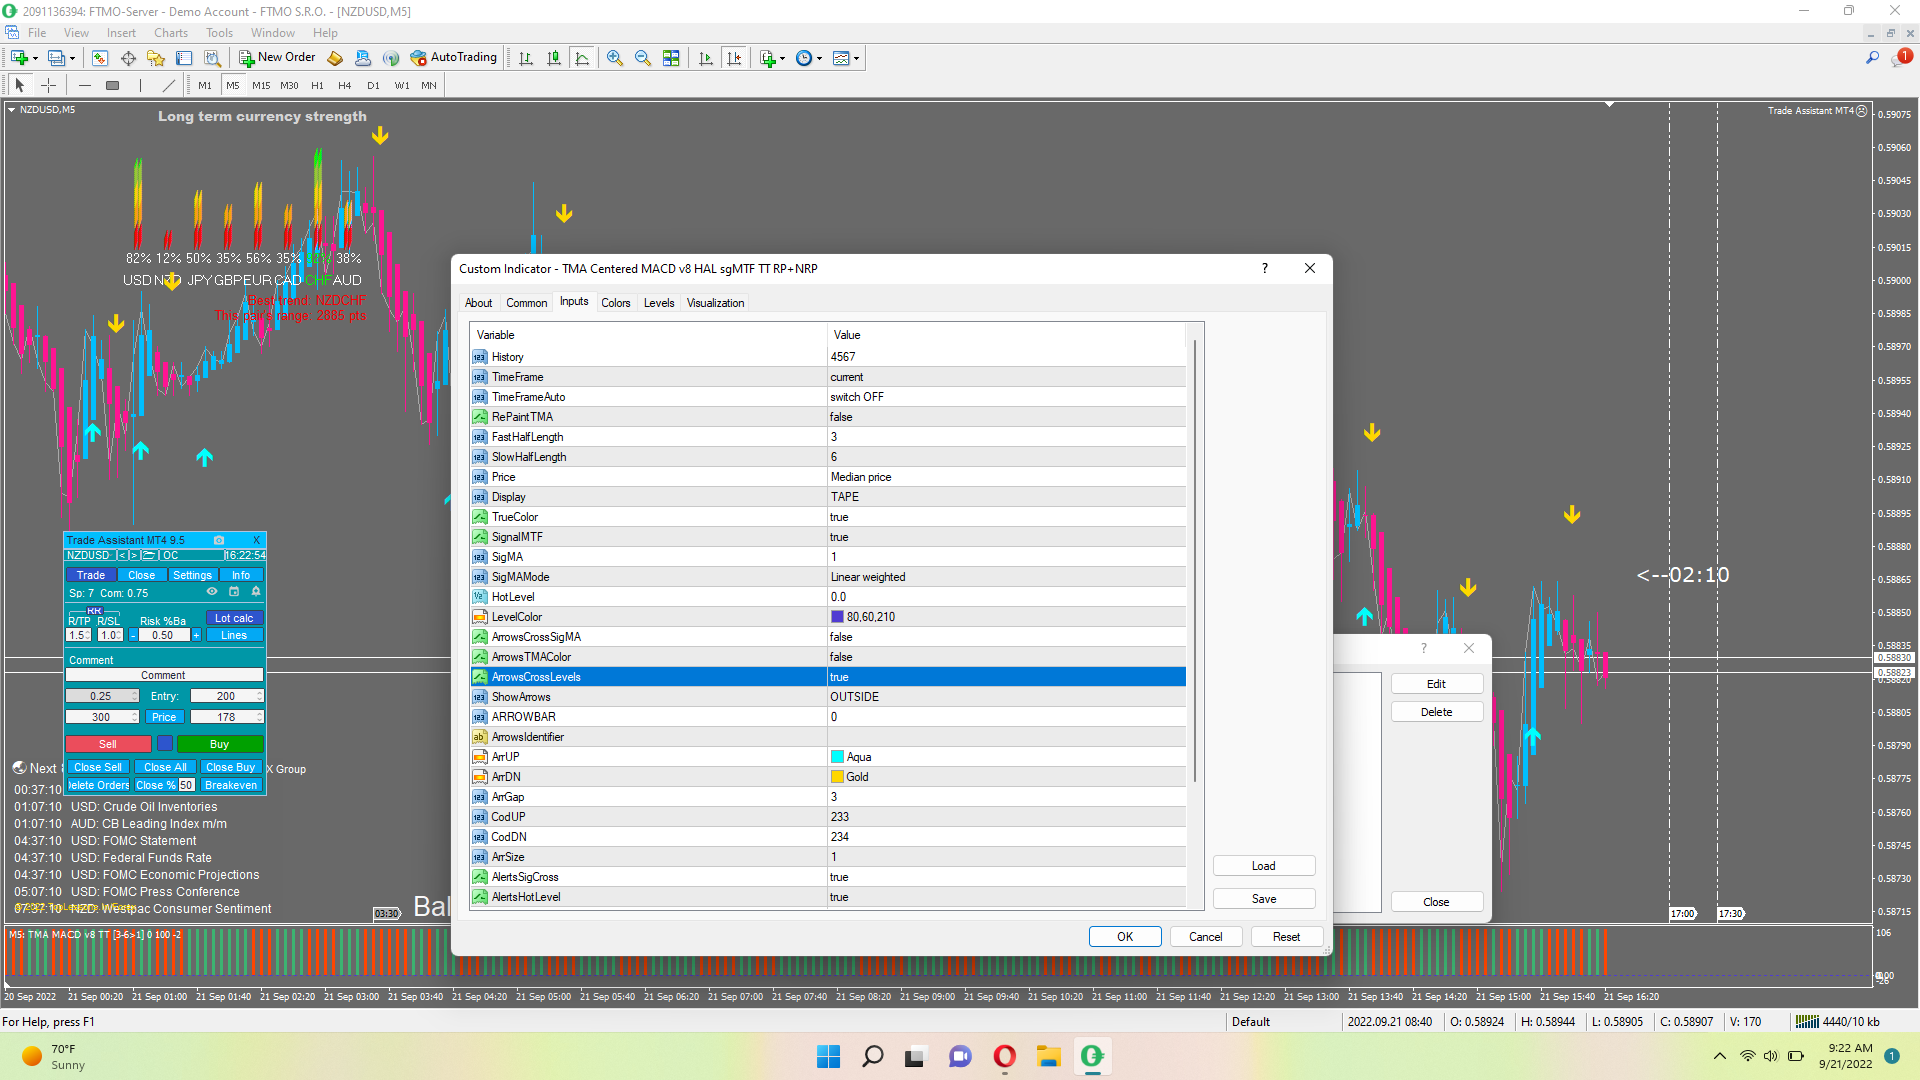
Task: Click the Risk value 0.50 input field
Action: pyautogui.click(x=163, y=635)
